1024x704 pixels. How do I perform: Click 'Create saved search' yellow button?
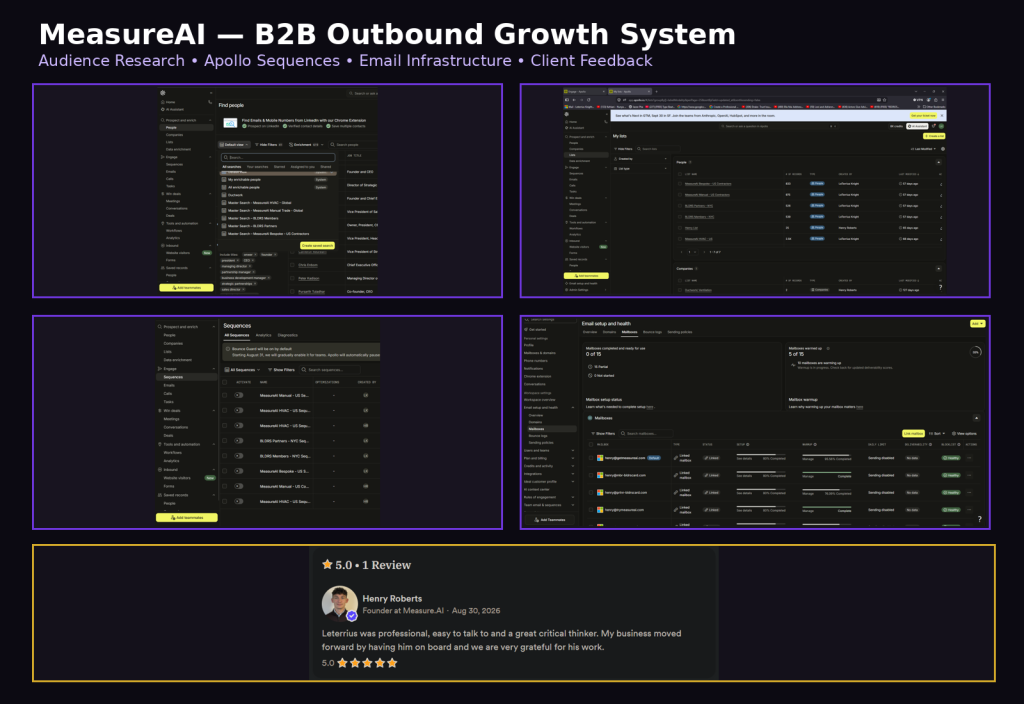pos(317,246)
